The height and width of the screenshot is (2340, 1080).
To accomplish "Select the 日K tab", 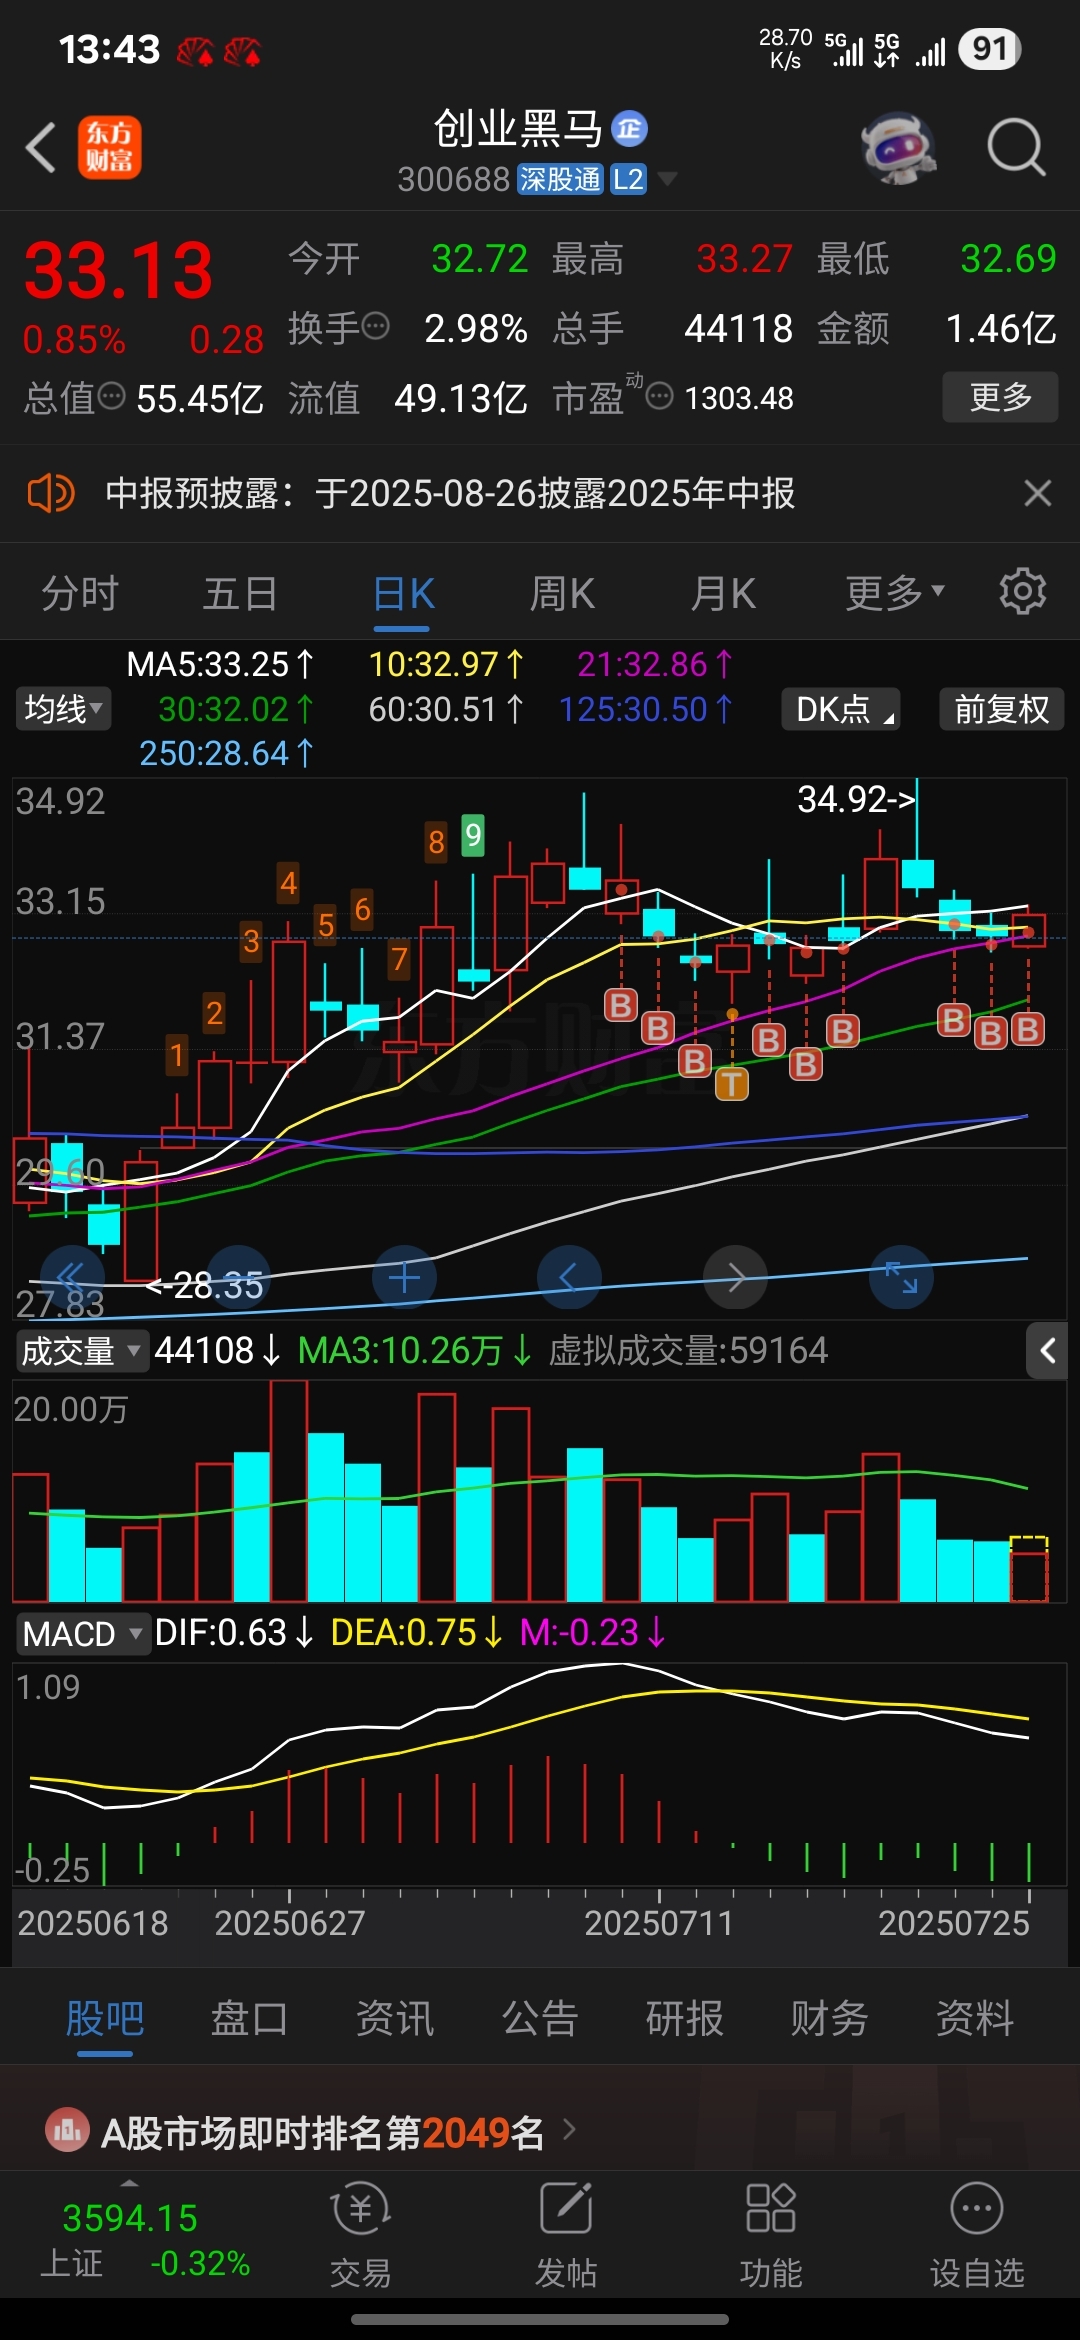I will 403,593.
